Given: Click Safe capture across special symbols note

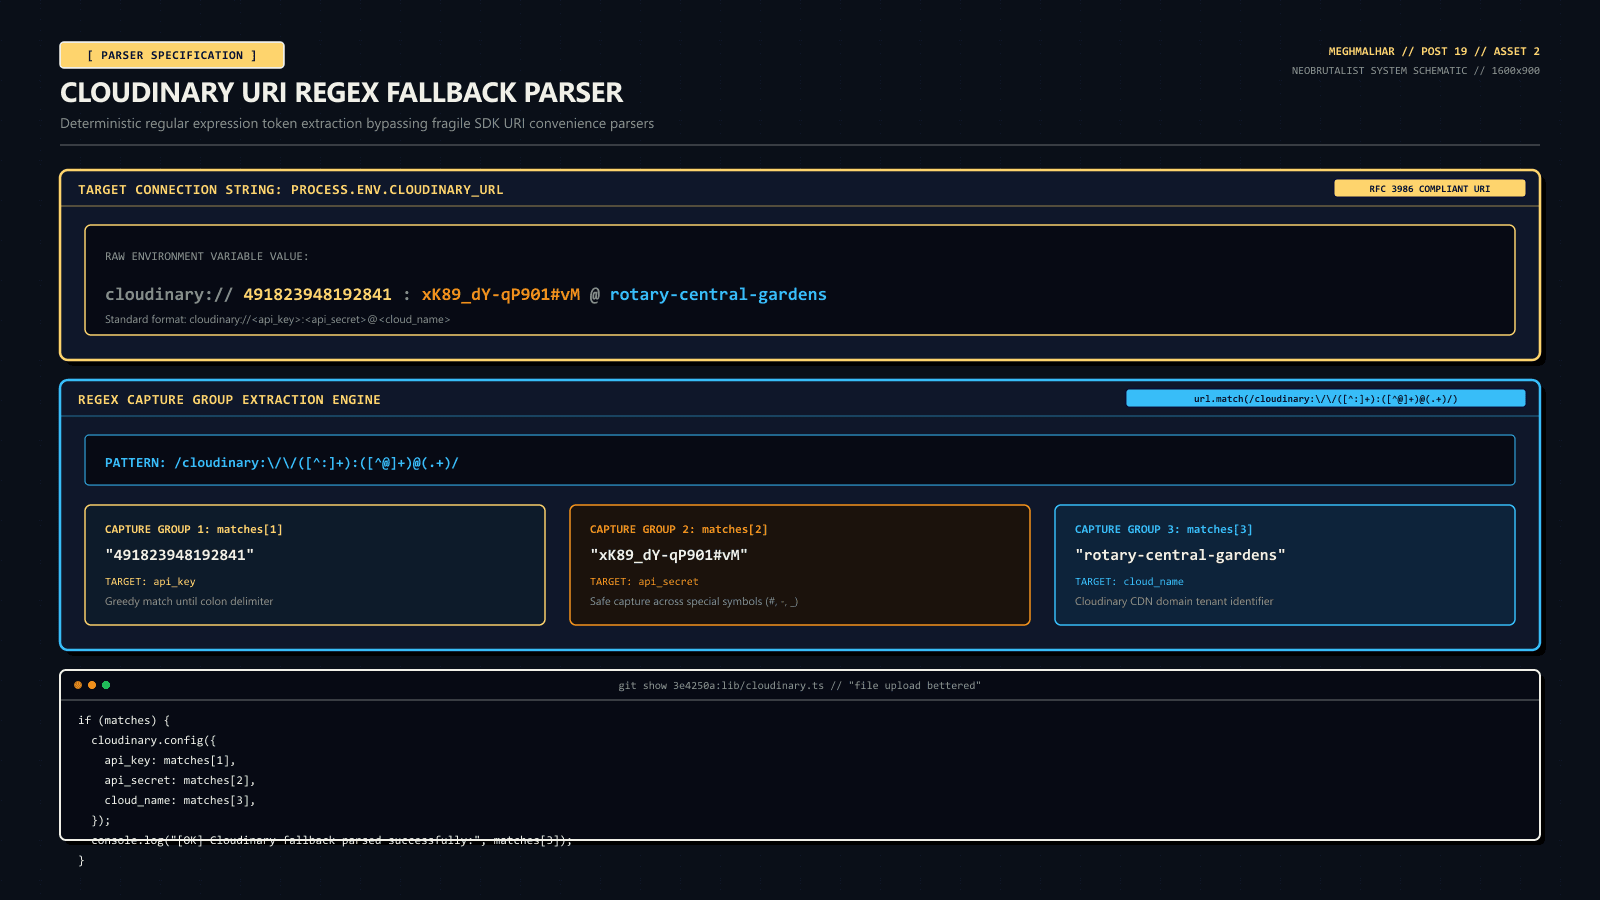Looking at the screenshot, I should click(694, 601).
